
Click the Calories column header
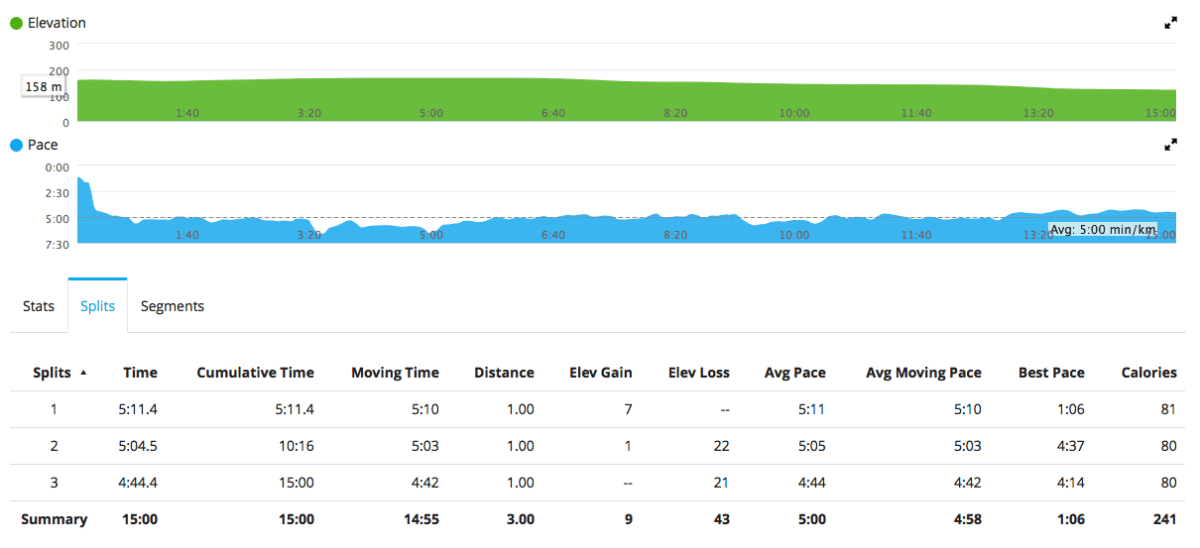pyautogui.click(x=1148, y=372)
